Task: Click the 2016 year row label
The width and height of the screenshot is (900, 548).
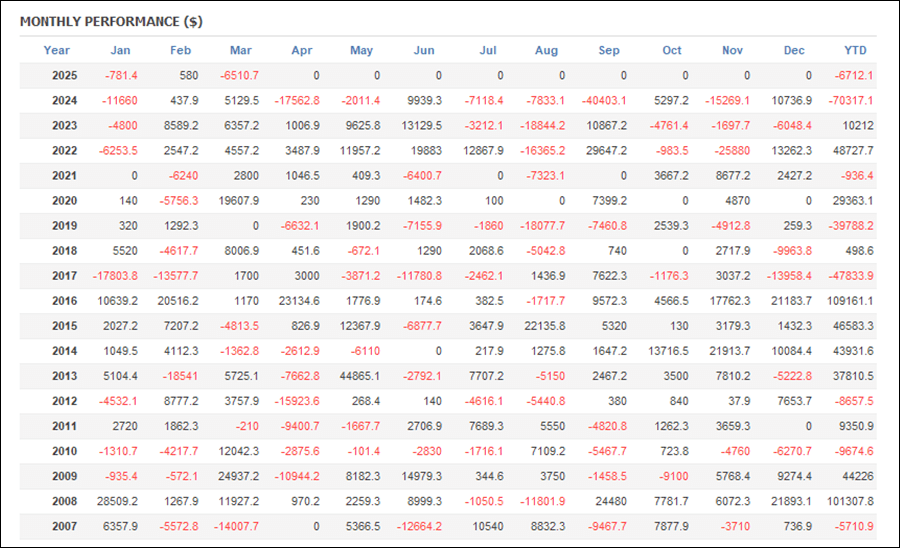Action: tap(64, 301)
